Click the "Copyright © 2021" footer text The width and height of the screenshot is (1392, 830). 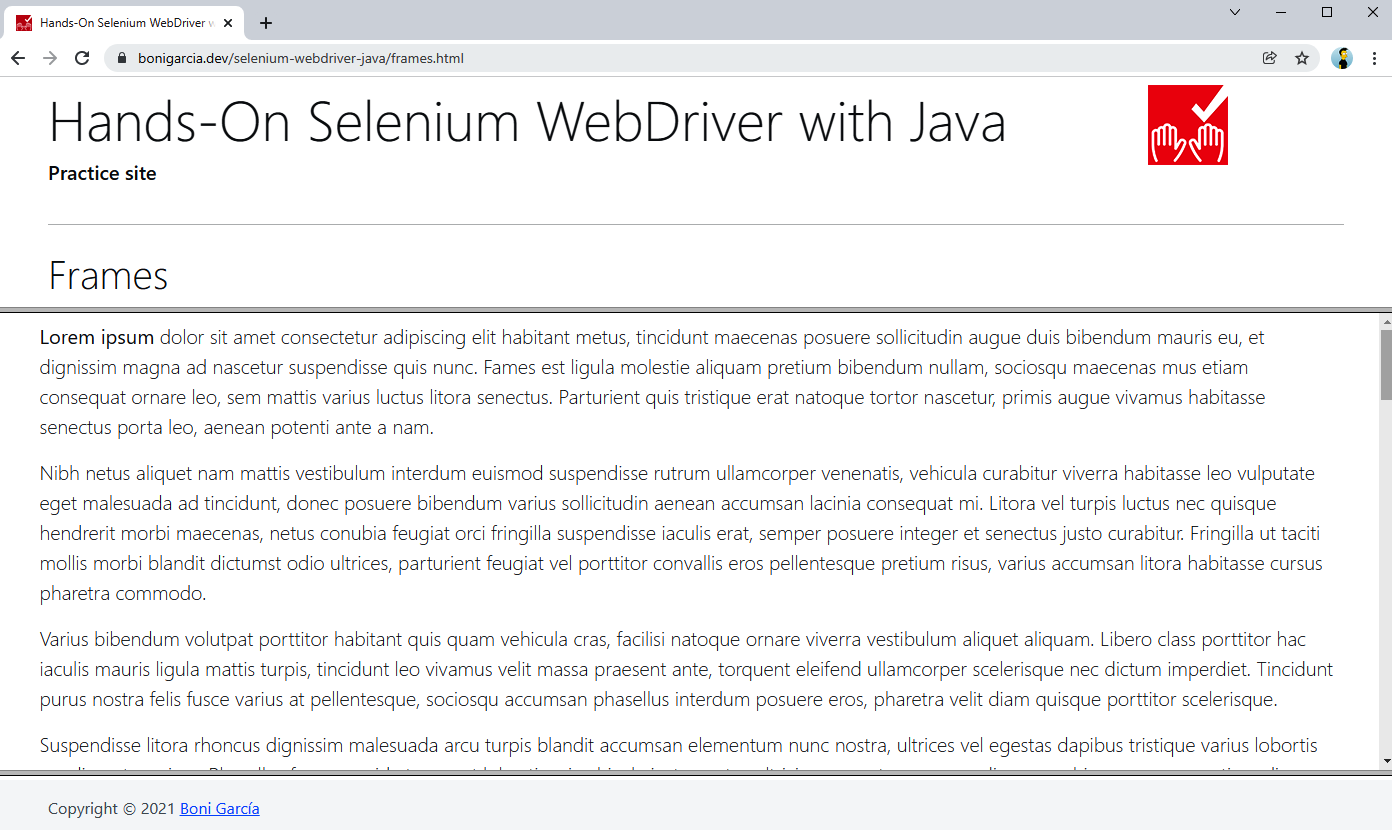point(112,808)
